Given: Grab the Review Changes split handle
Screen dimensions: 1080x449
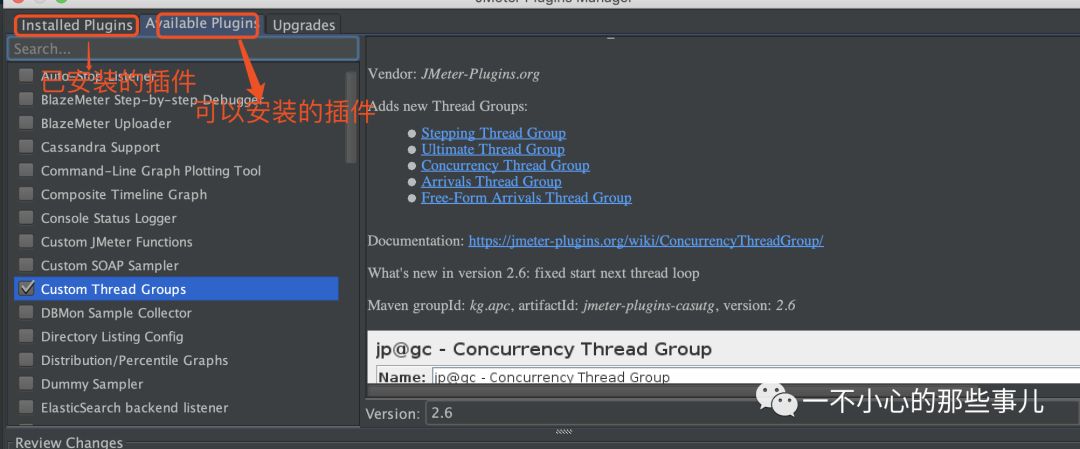Looking at the screenshot, I should click(563, 432).
